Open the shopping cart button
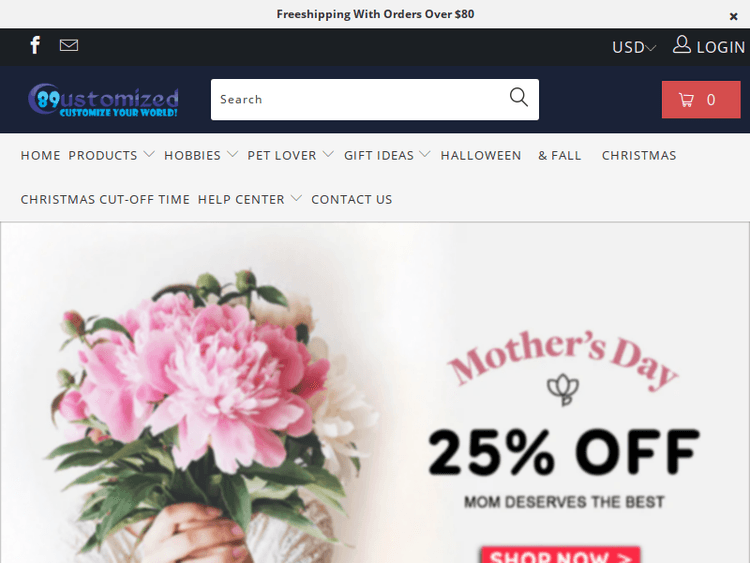 coord(701,99)
